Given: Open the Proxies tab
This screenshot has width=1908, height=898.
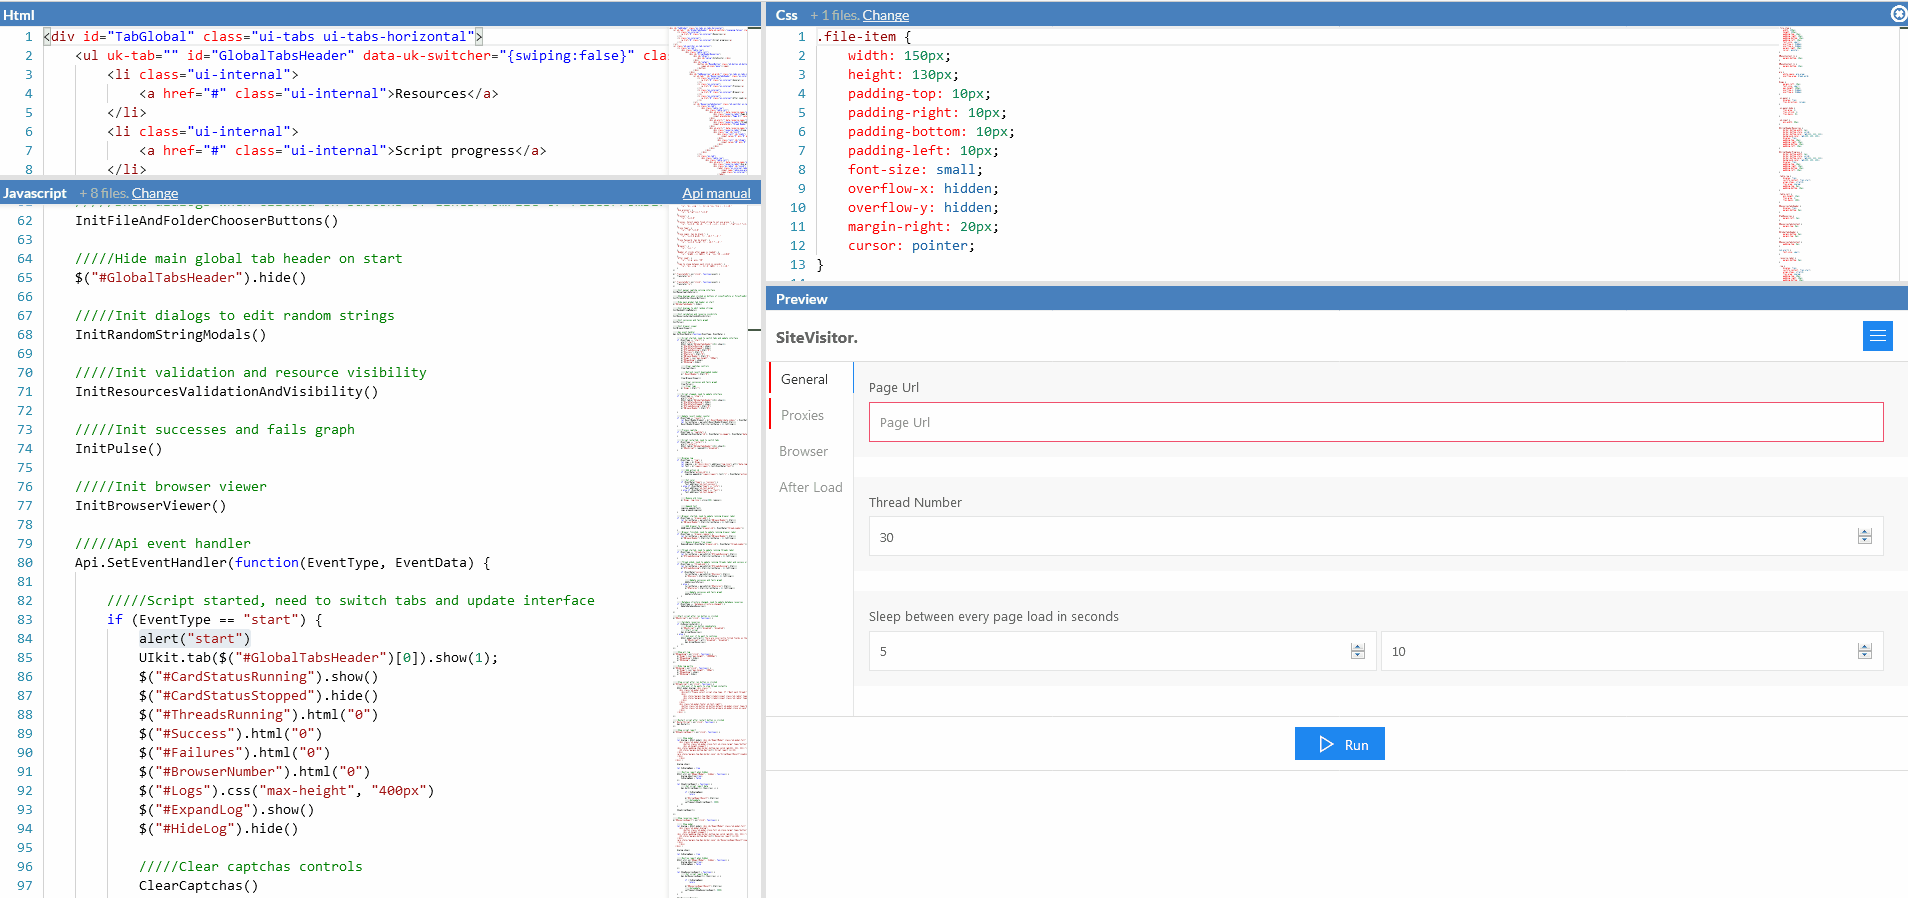Looking at the screenshot, I should pos(802,415).
